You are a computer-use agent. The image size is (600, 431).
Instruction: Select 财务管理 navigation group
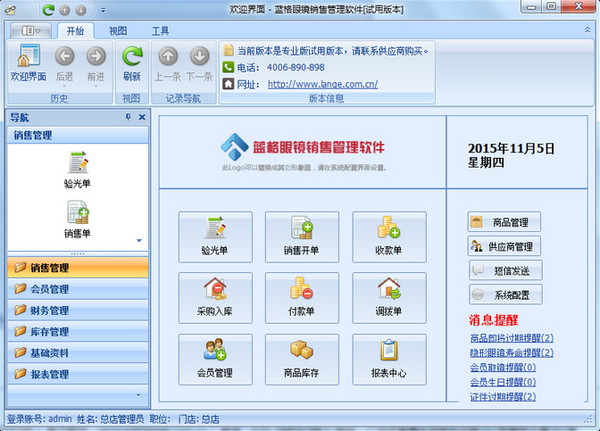(78, 310)
